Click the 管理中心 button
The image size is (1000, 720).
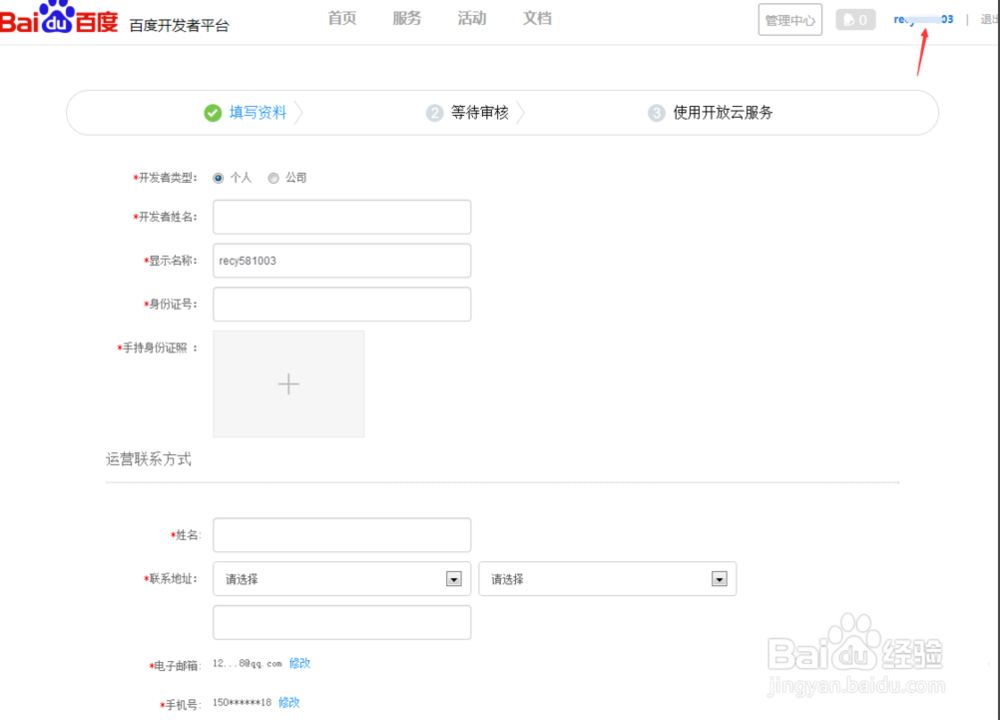point(789,19)
